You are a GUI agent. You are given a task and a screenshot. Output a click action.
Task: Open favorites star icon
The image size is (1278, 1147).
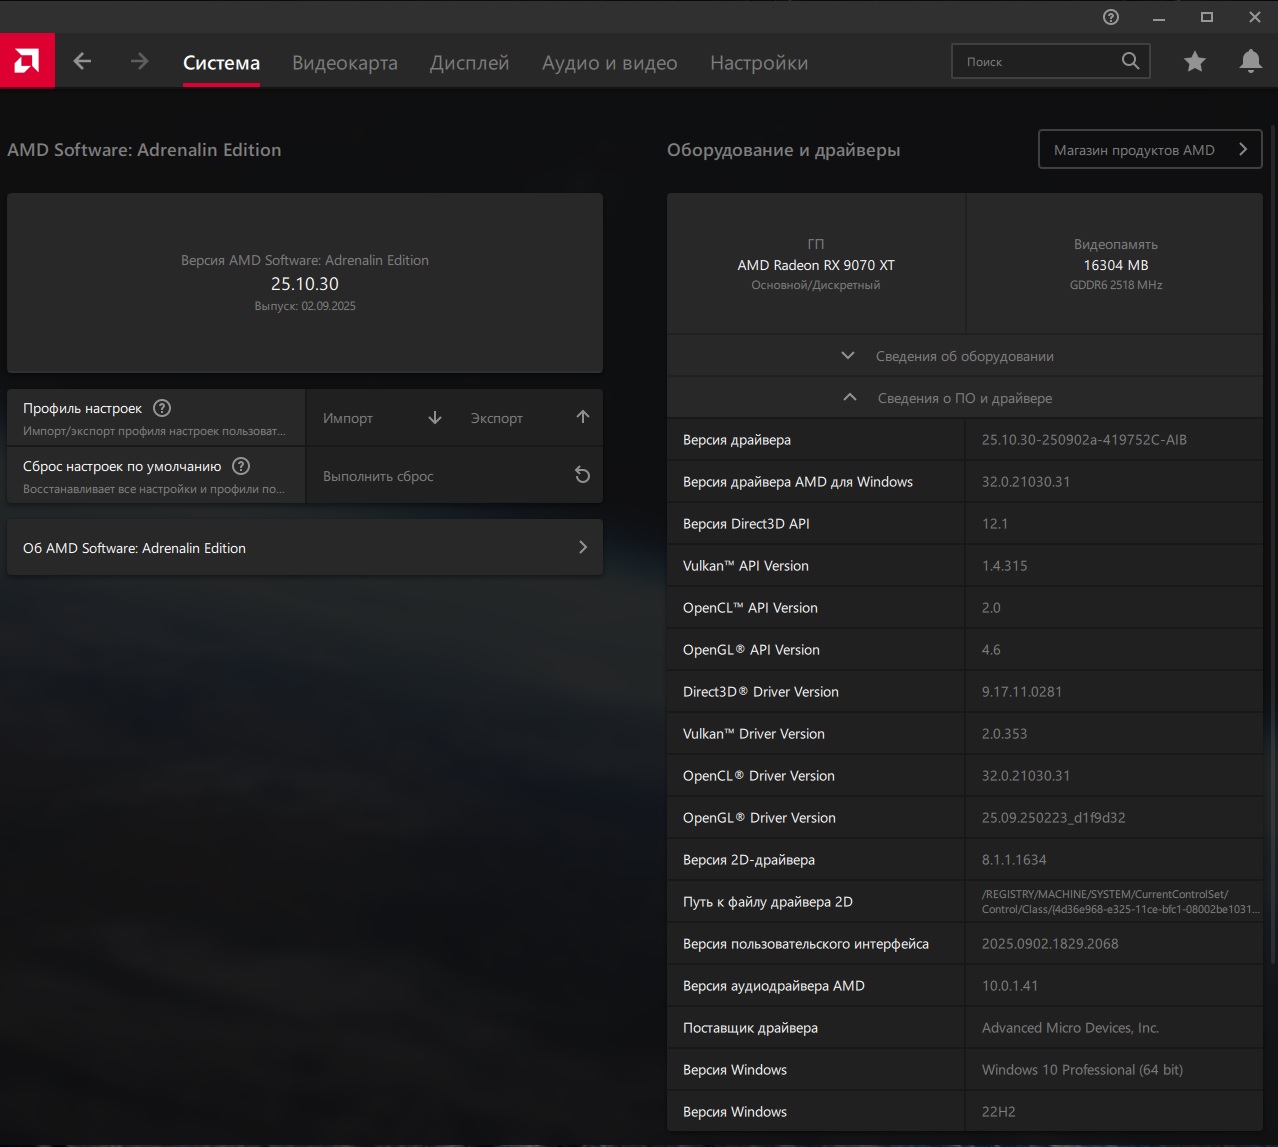tap(1195, 62)
